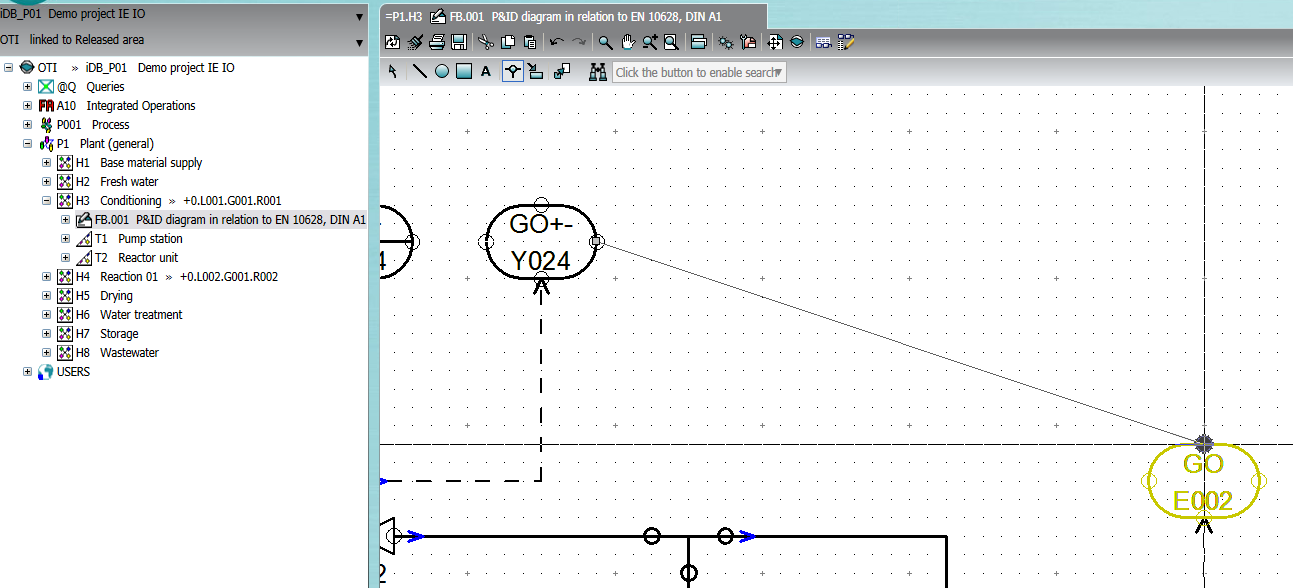Click the binoculars search icon
The width and height of the screenshot is (1293, 588).
(x=598, y=72)
